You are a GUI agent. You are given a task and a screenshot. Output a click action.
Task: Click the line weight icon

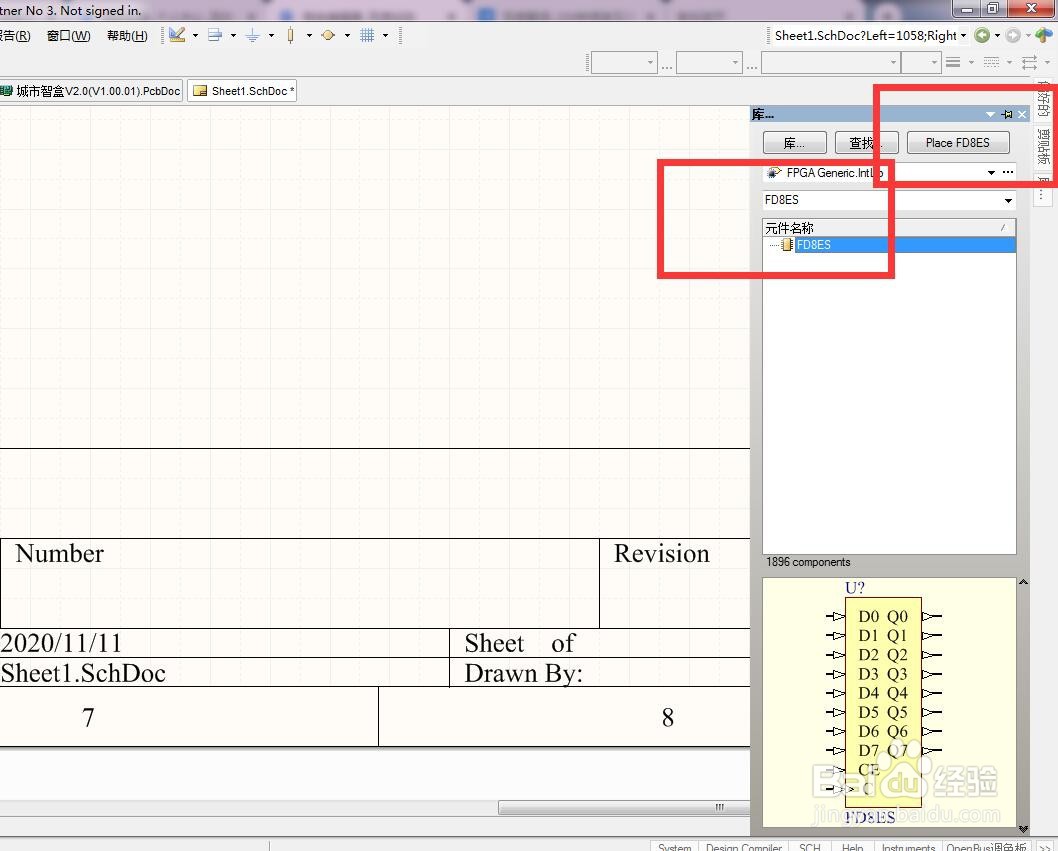point(953,62)
